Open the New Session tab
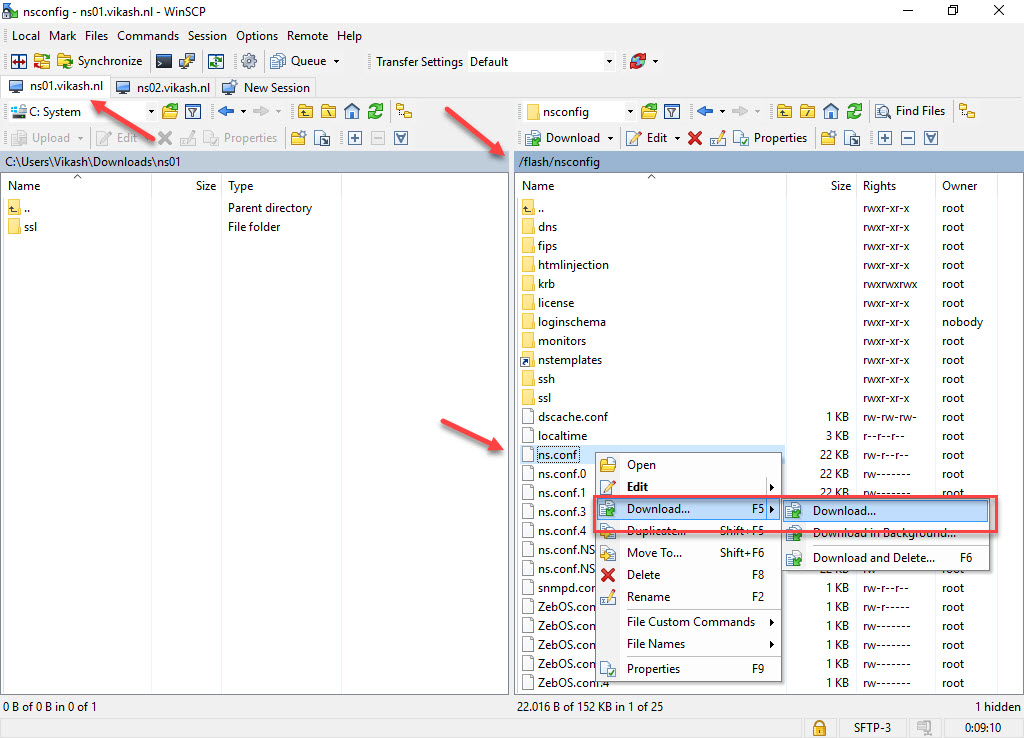 pos(266,88)
